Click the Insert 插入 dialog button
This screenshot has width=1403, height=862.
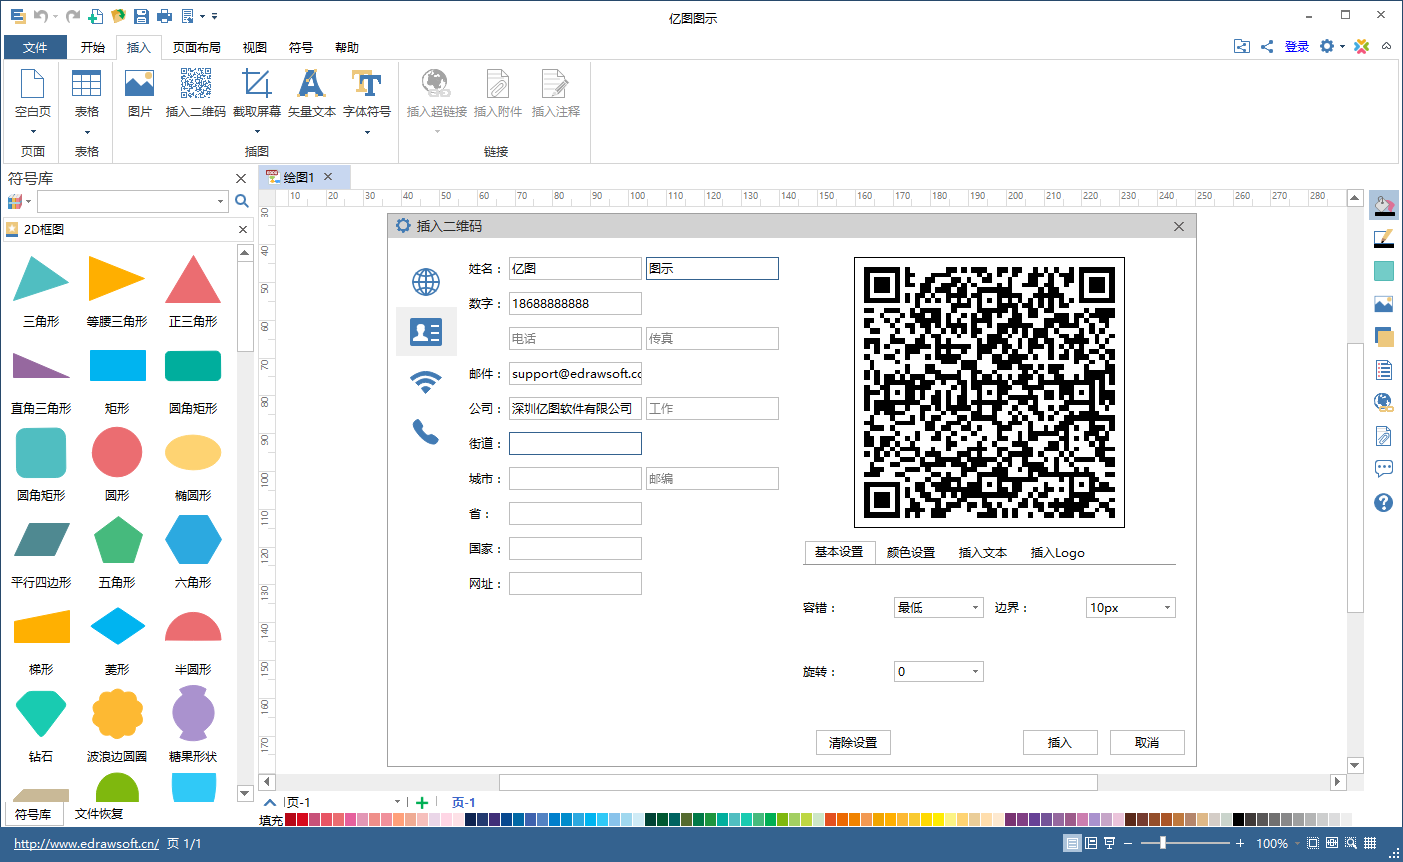(1060, 742)
